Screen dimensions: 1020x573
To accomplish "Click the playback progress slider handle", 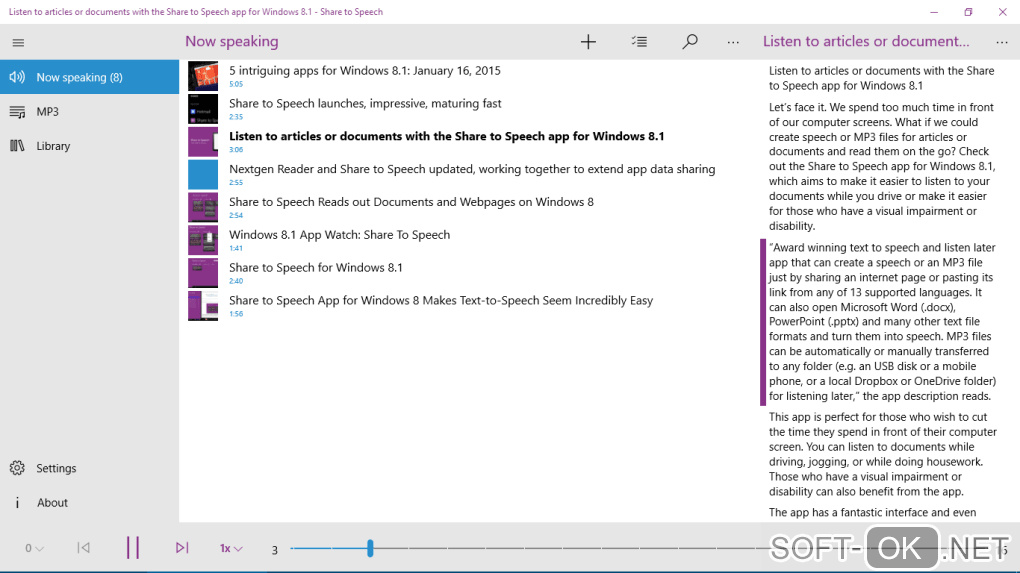I will pyautogui.click(x=370, y=548).
